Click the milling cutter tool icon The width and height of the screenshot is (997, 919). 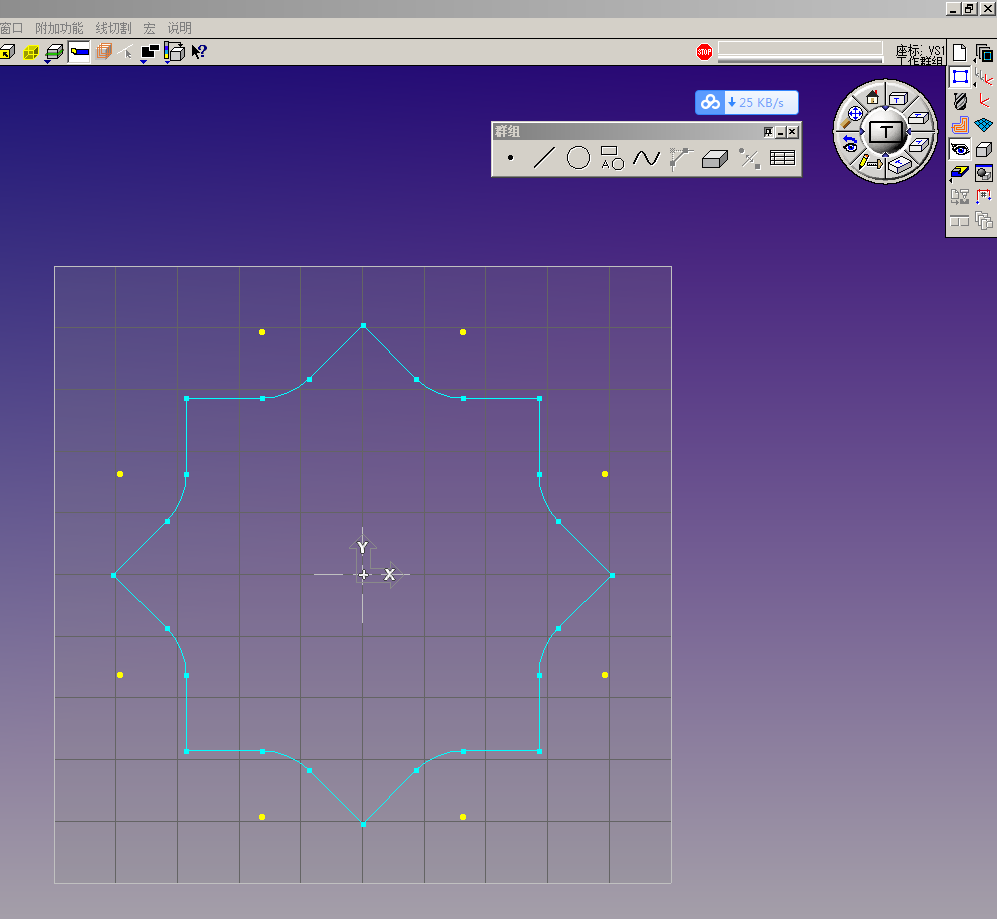point(960,101)
